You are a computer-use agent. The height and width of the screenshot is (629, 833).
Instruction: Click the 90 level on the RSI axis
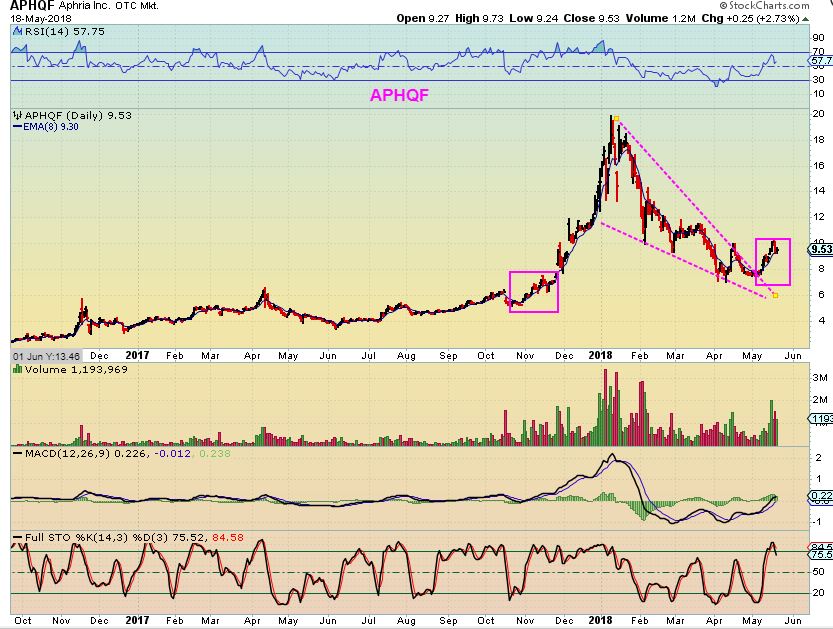click(818, 38)
